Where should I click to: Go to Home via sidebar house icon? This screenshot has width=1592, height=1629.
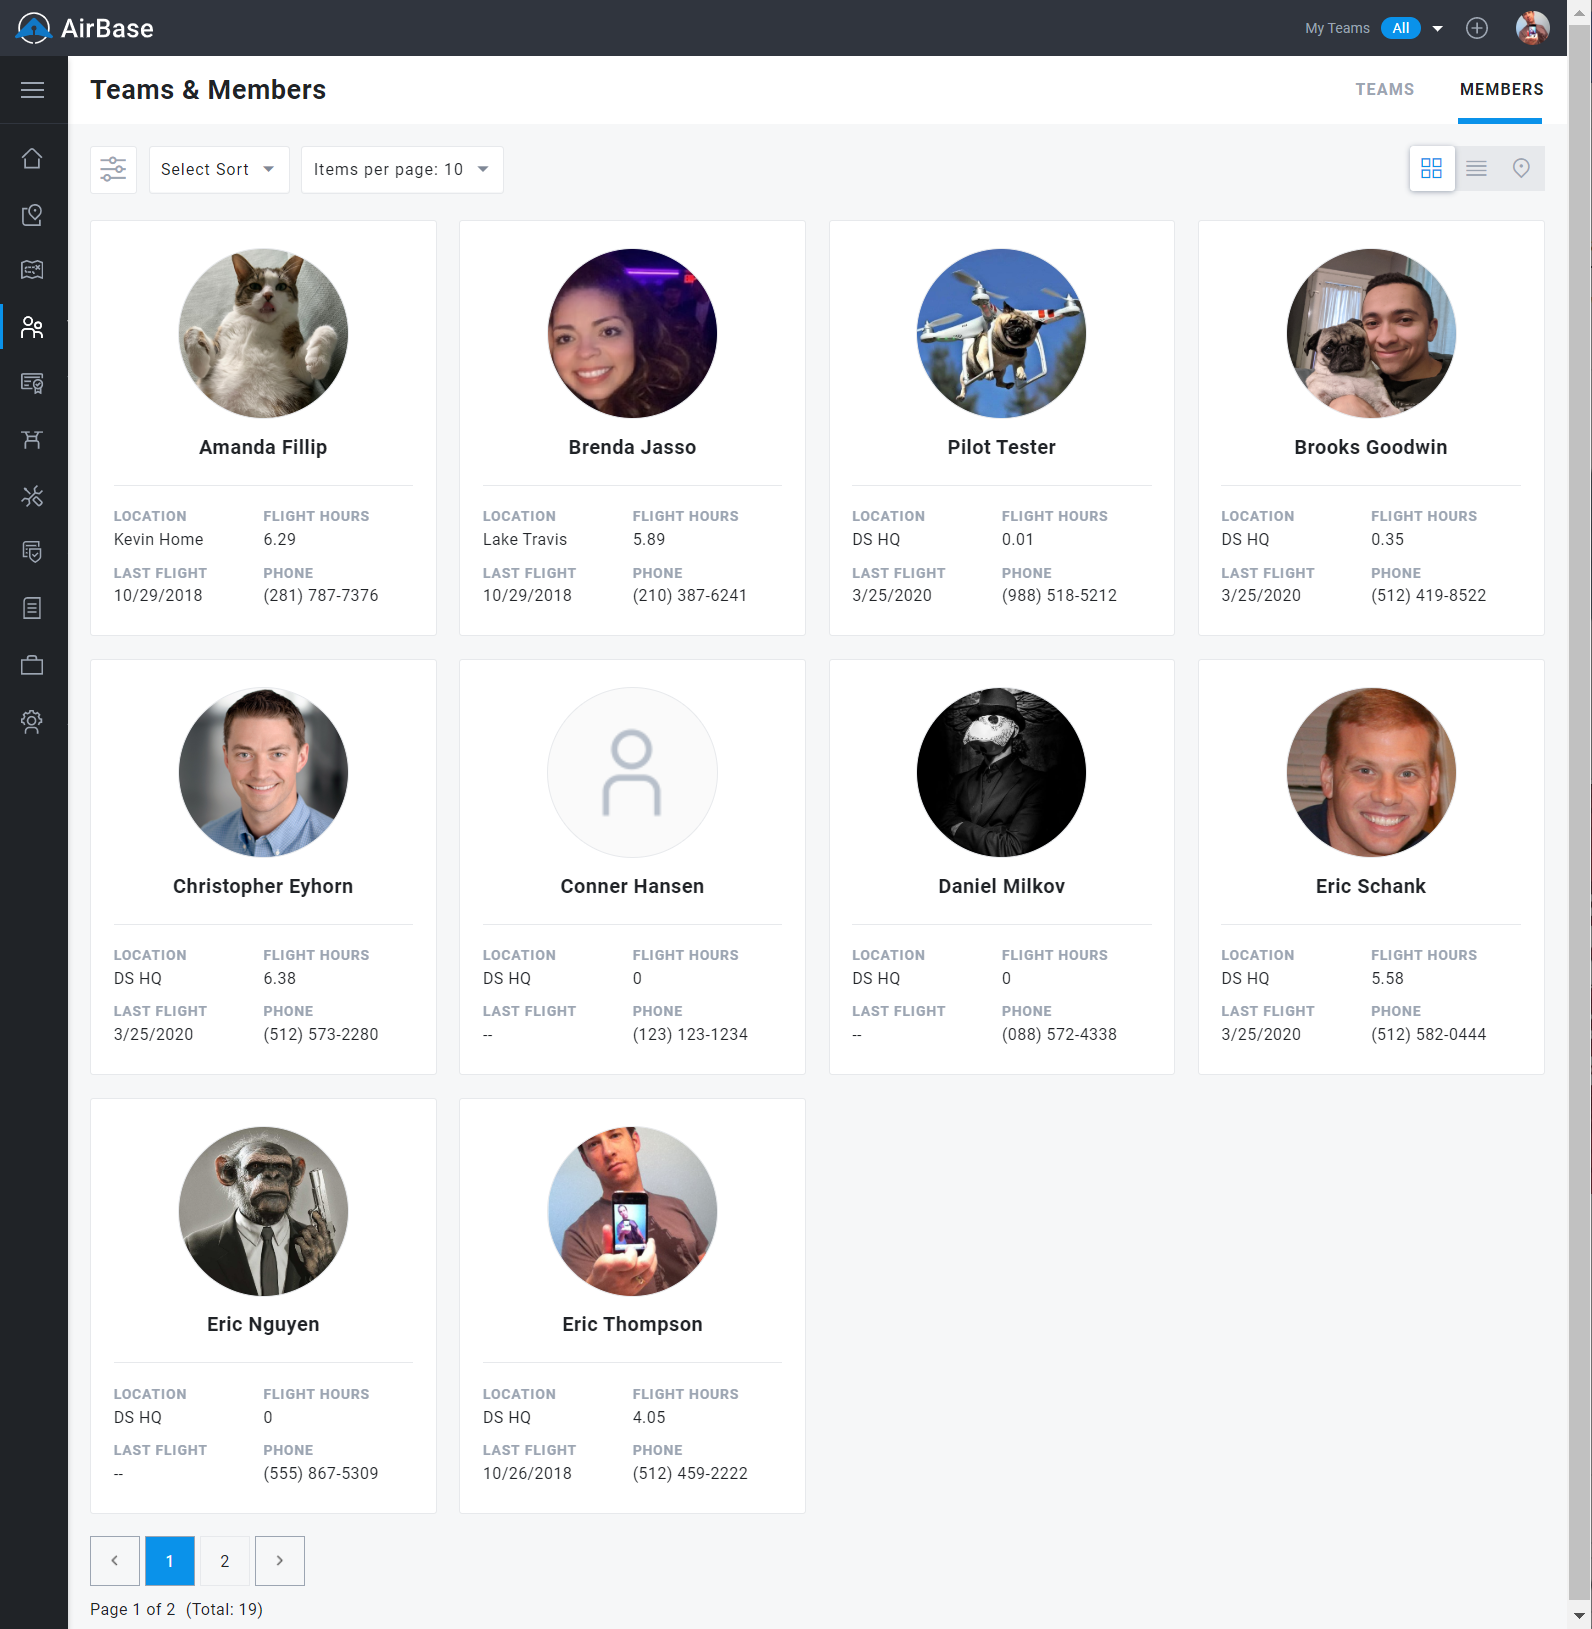click(32, 159)
